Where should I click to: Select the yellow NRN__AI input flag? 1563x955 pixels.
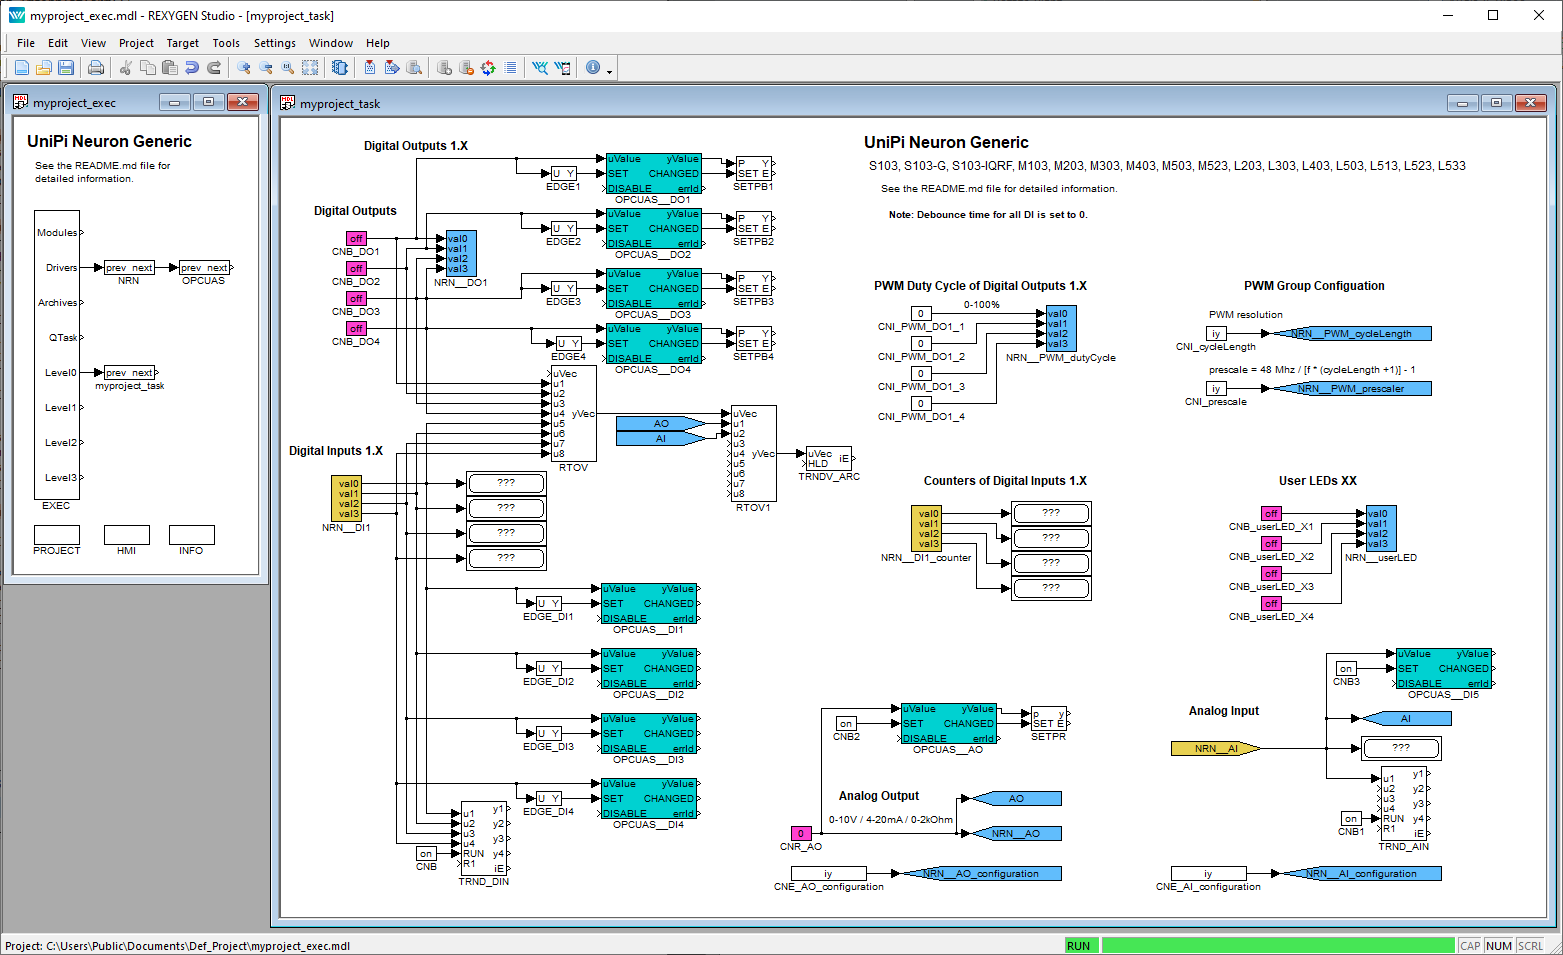(x=1216, y=748)
